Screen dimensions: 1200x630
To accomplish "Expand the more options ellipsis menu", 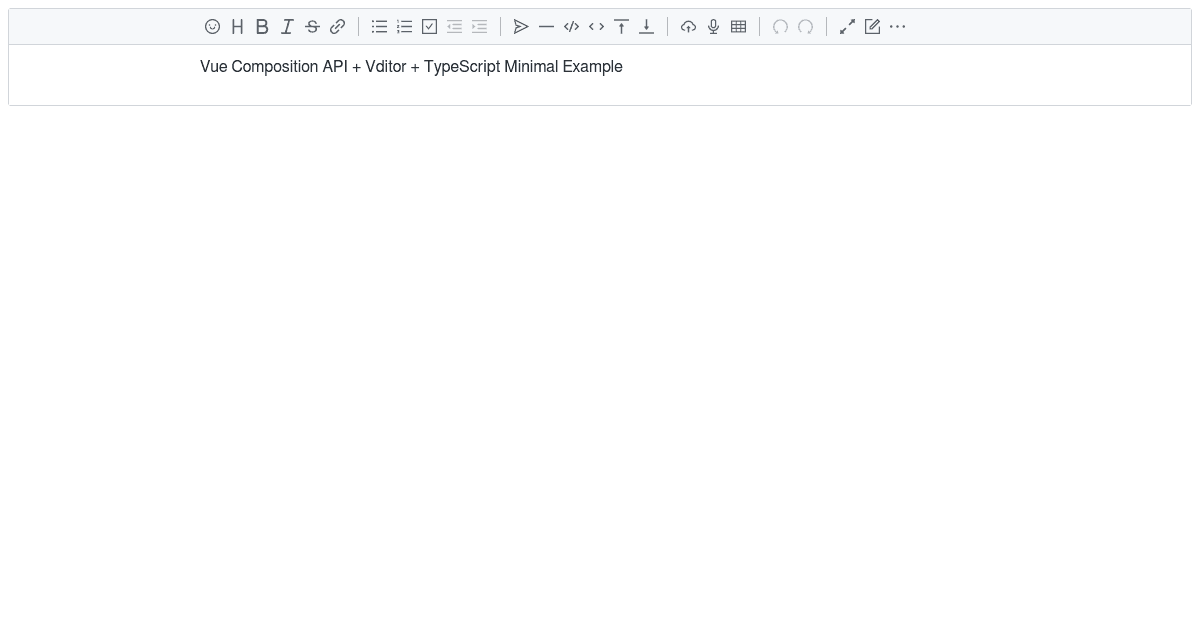I will [x=897, y=27].
